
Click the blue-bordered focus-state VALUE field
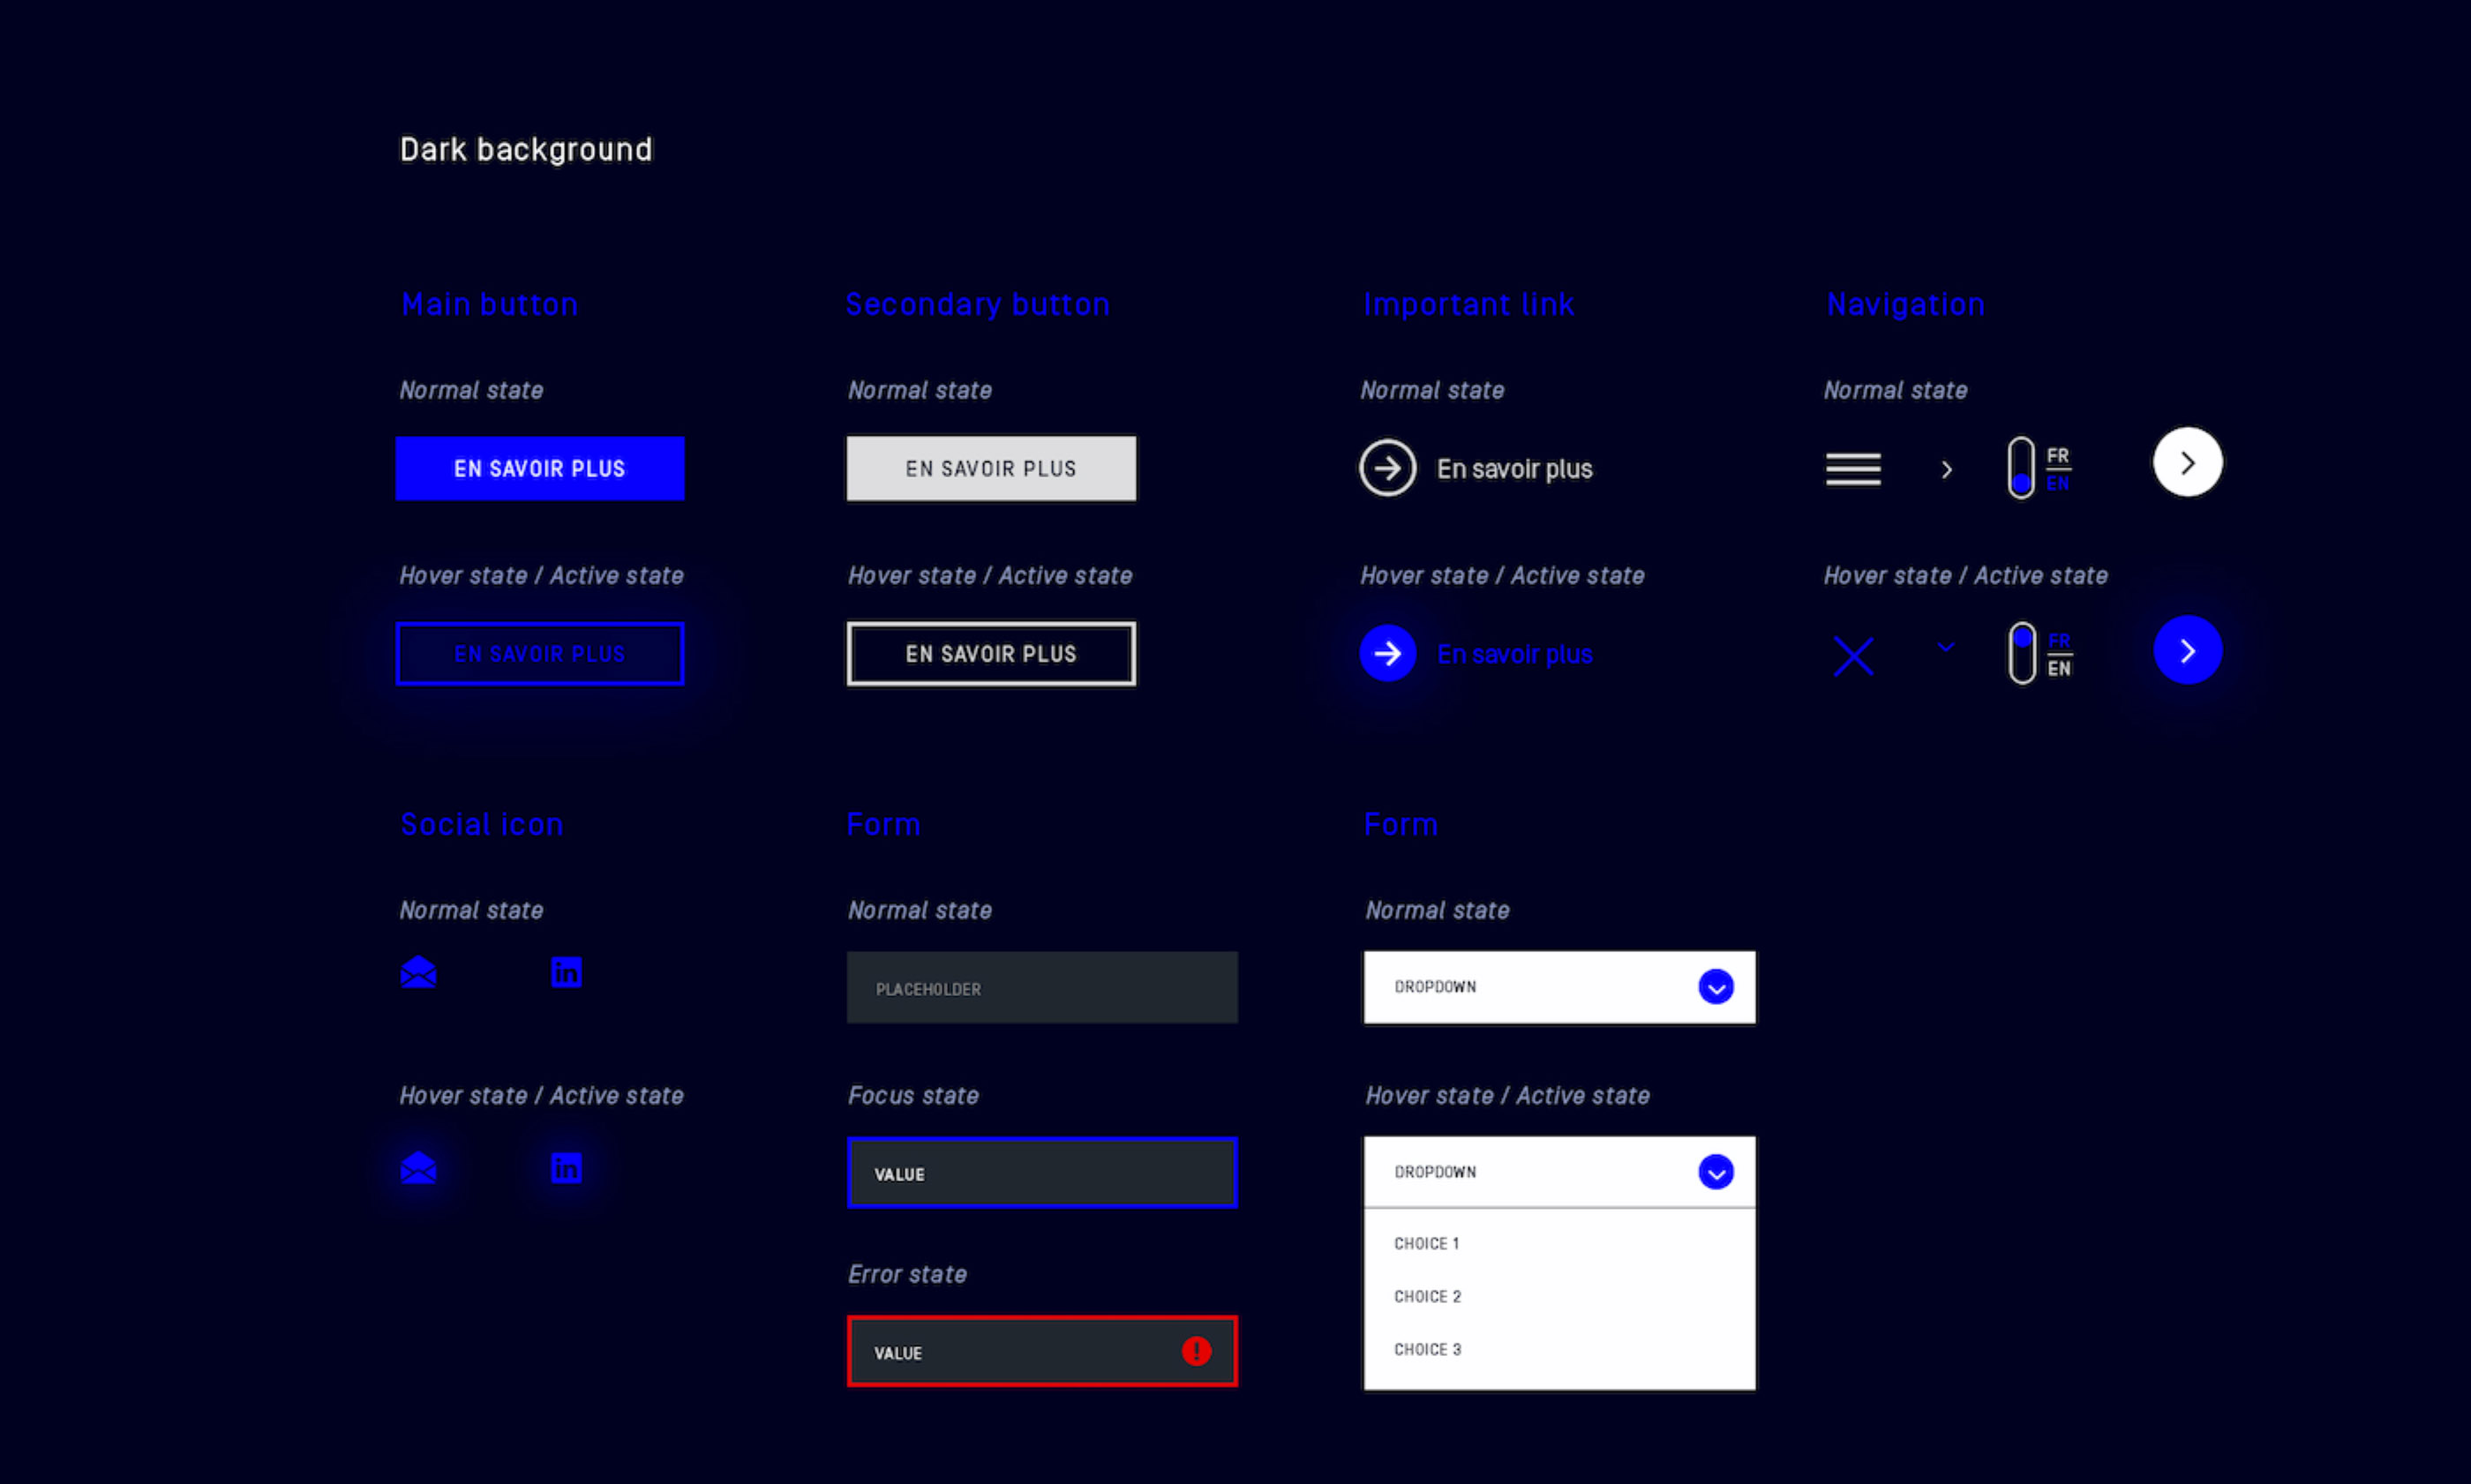pyautogui.click(x=1042, y=1172)
